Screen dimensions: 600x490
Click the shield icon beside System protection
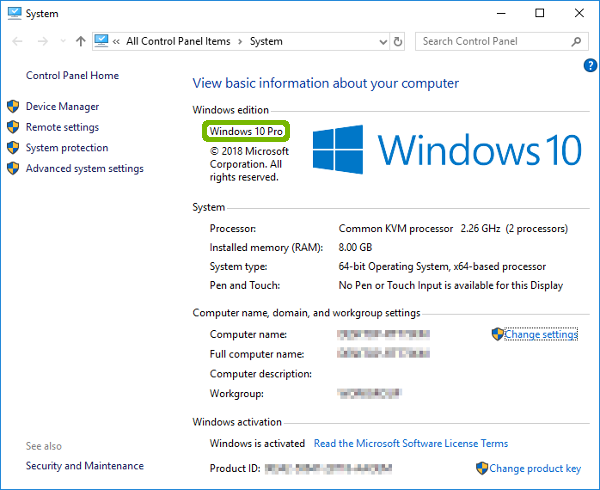(x=13, y=148)
